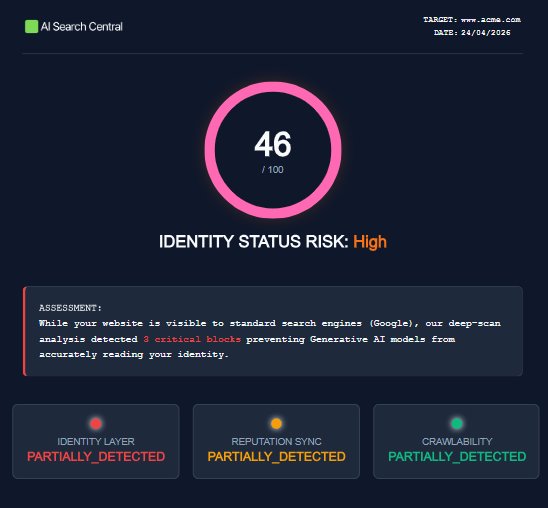Click the score value 46
This screenshot has height=508, width=548.
click(273, 144)
